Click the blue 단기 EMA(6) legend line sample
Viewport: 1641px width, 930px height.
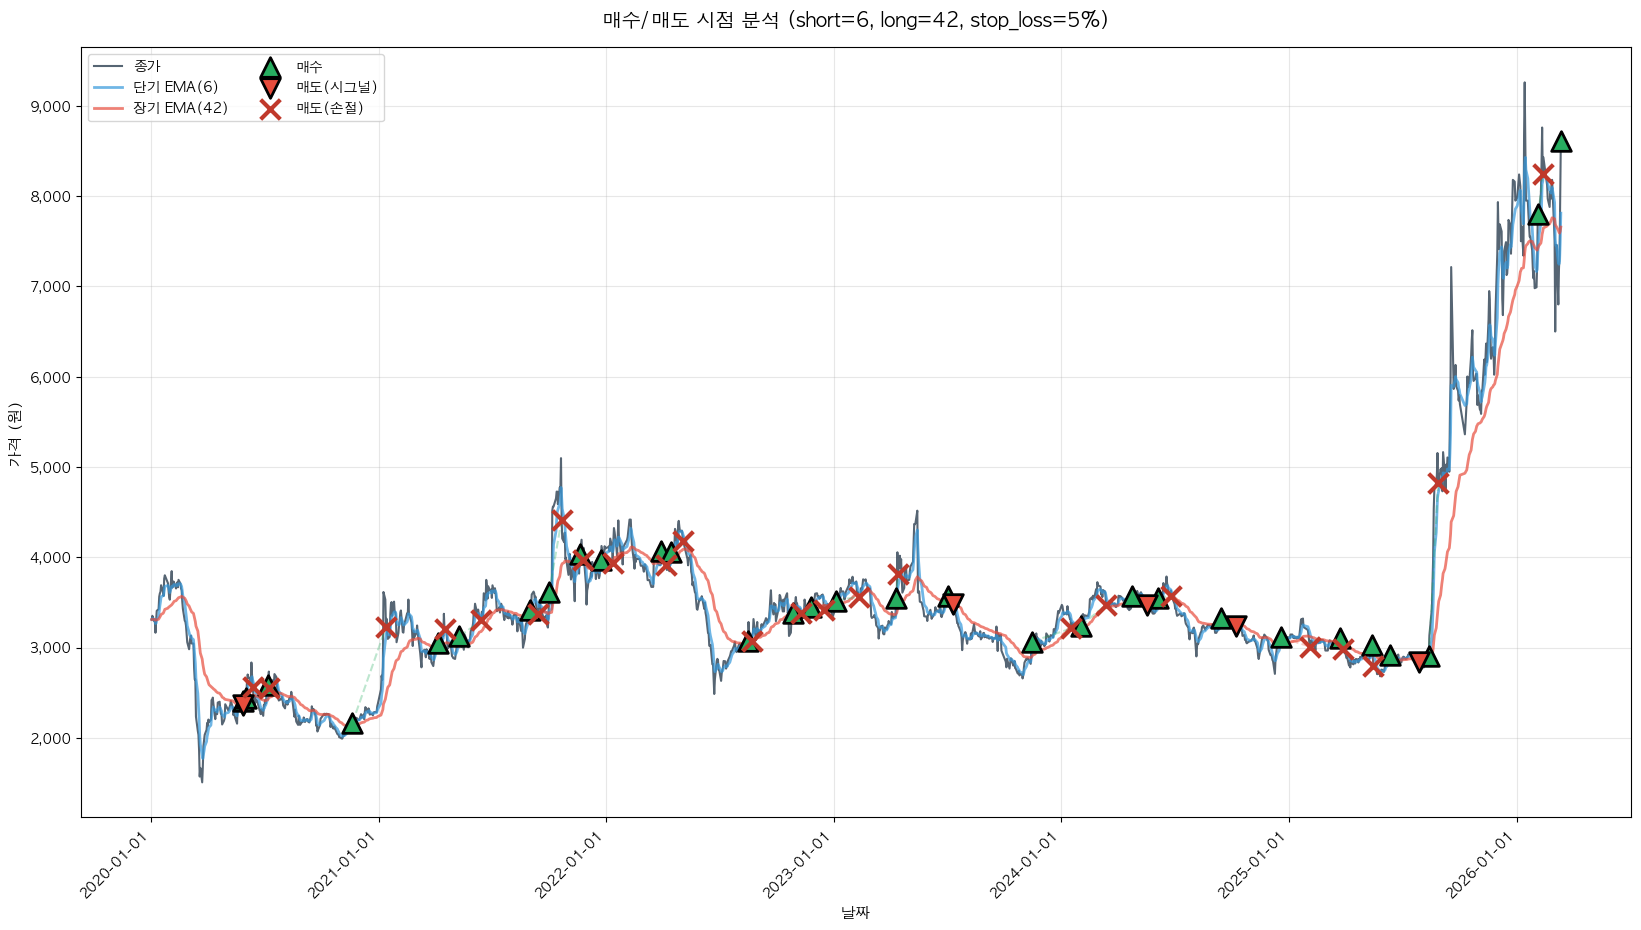pos(108,88)
